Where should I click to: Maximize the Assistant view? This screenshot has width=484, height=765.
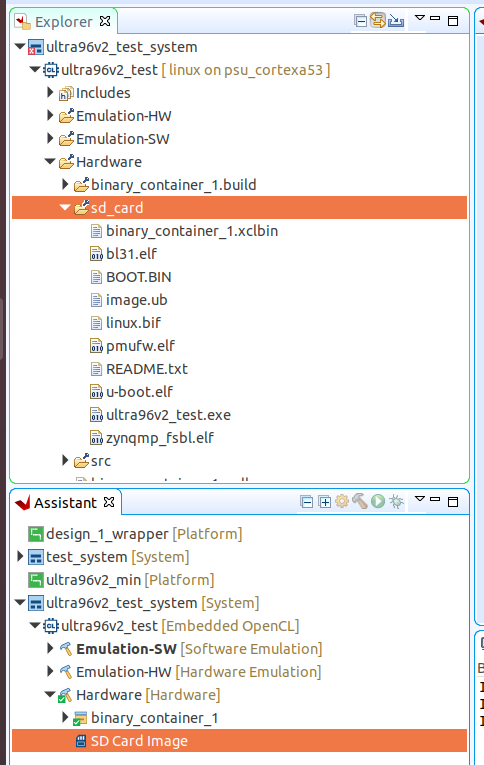click(x=453, y=502)
